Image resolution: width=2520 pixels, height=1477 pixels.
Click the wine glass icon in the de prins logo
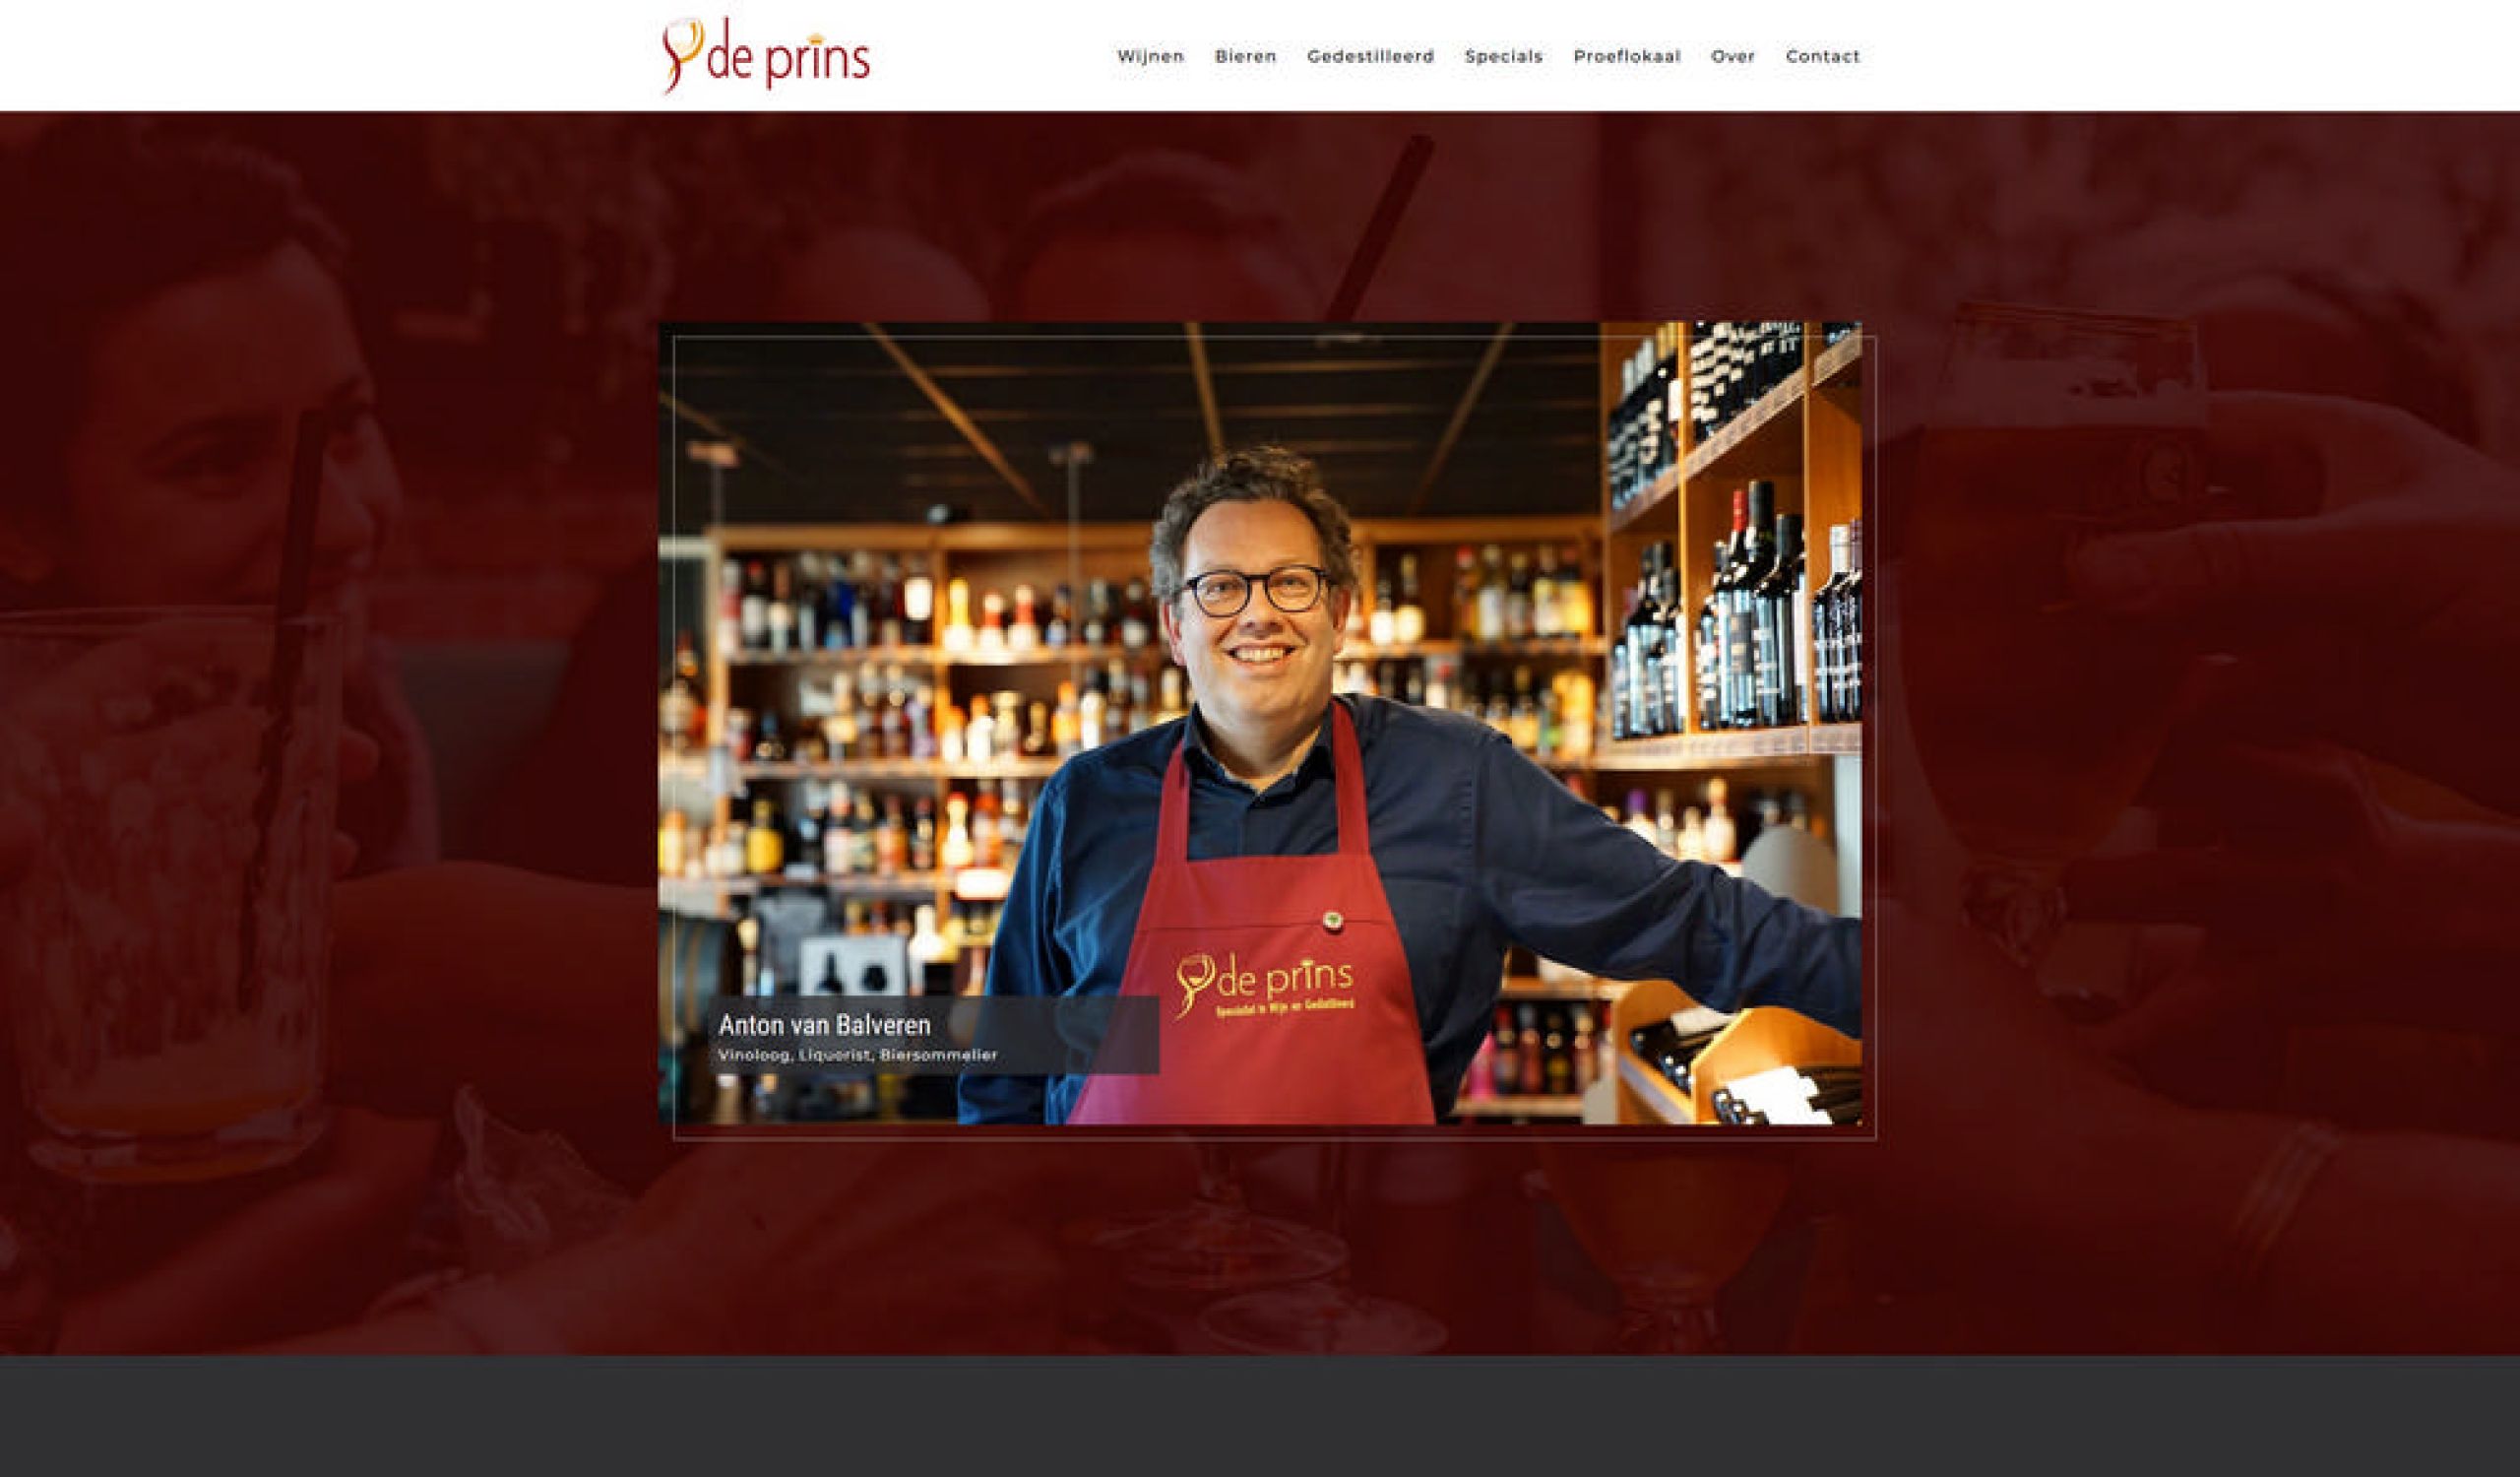point(682,55)
